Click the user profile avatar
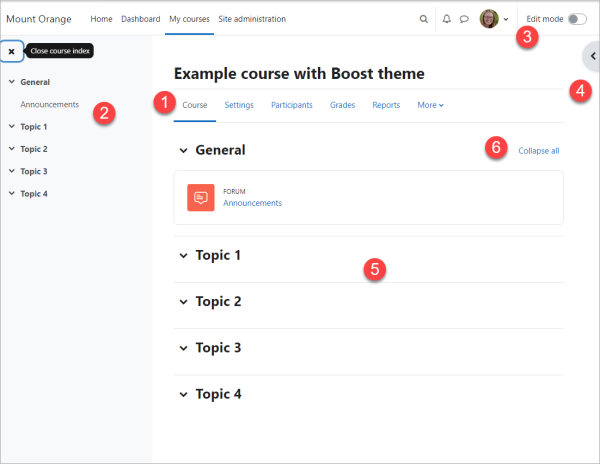600x464 pixels. (489, 19)
